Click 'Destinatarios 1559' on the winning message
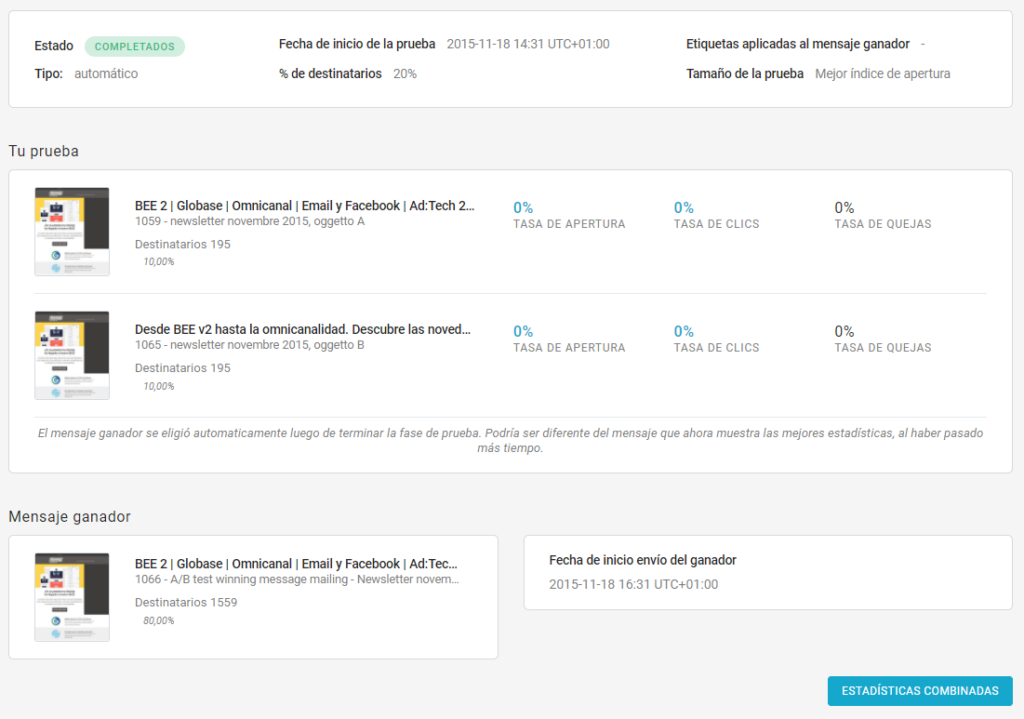 [186, 602]
